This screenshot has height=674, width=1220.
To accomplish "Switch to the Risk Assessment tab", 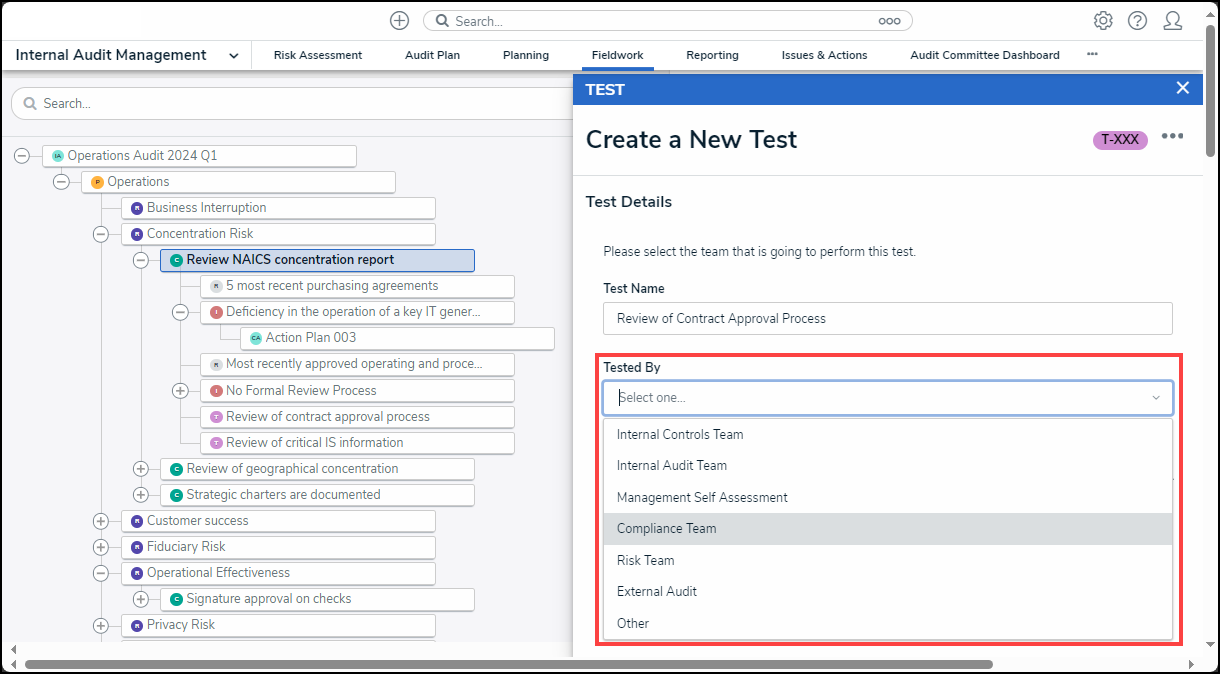I will [x=318, y=55].
